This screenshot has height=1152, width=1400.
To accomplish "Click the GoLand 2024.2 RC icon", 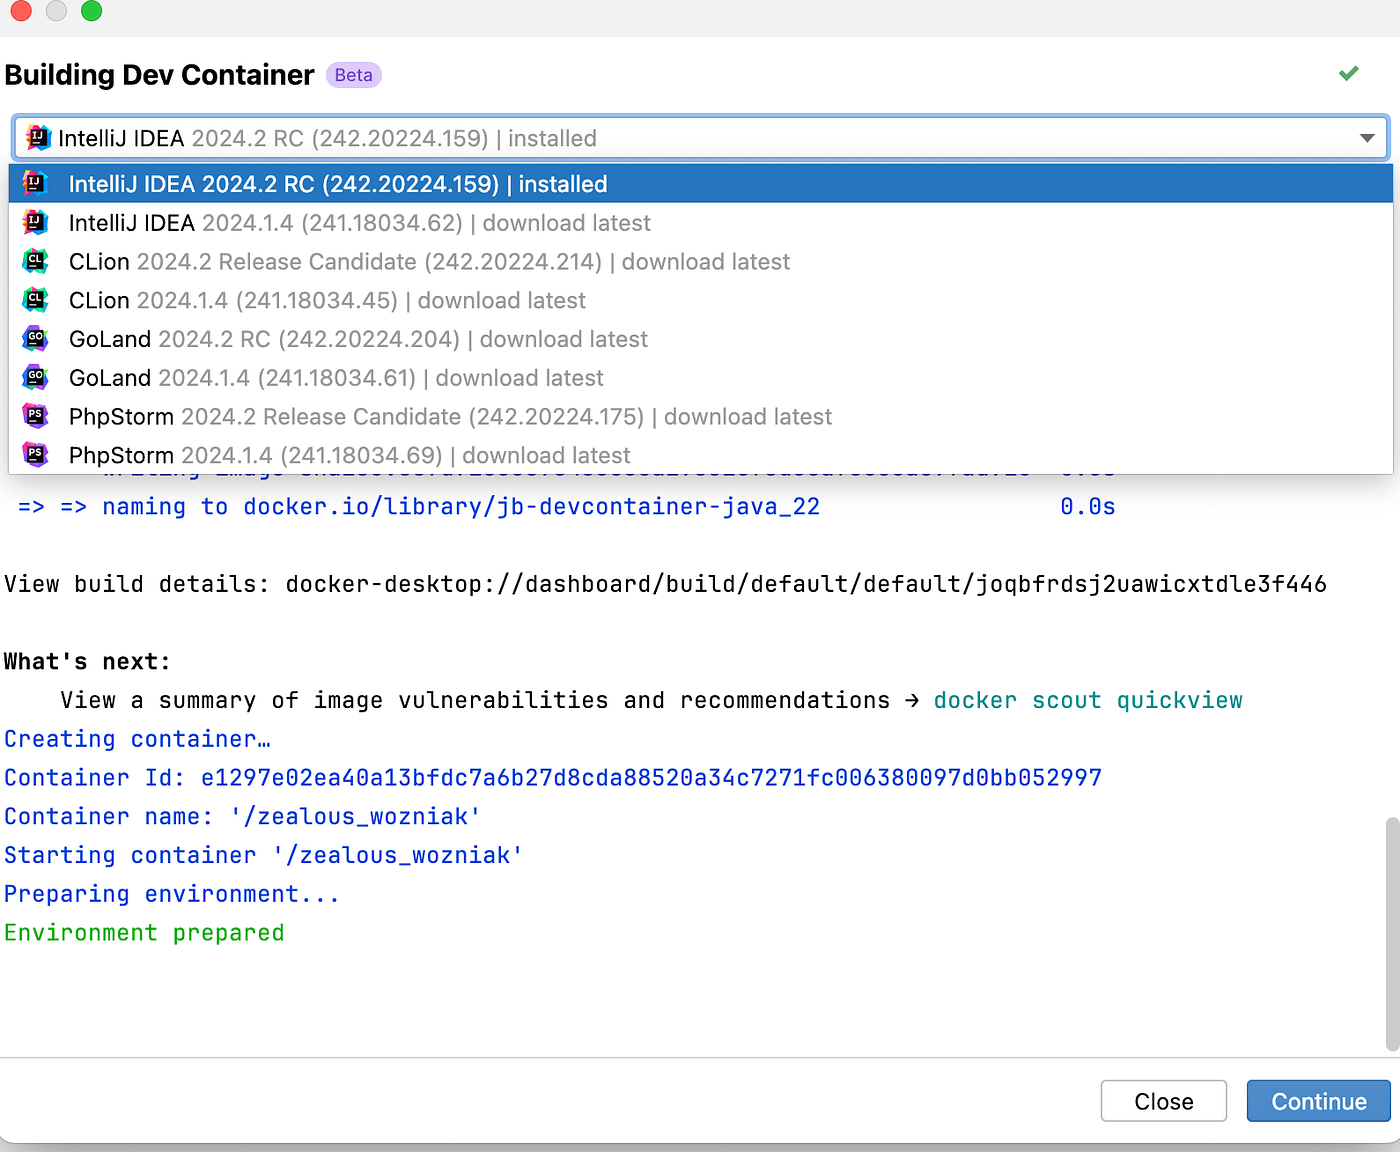I will point(35,339).
